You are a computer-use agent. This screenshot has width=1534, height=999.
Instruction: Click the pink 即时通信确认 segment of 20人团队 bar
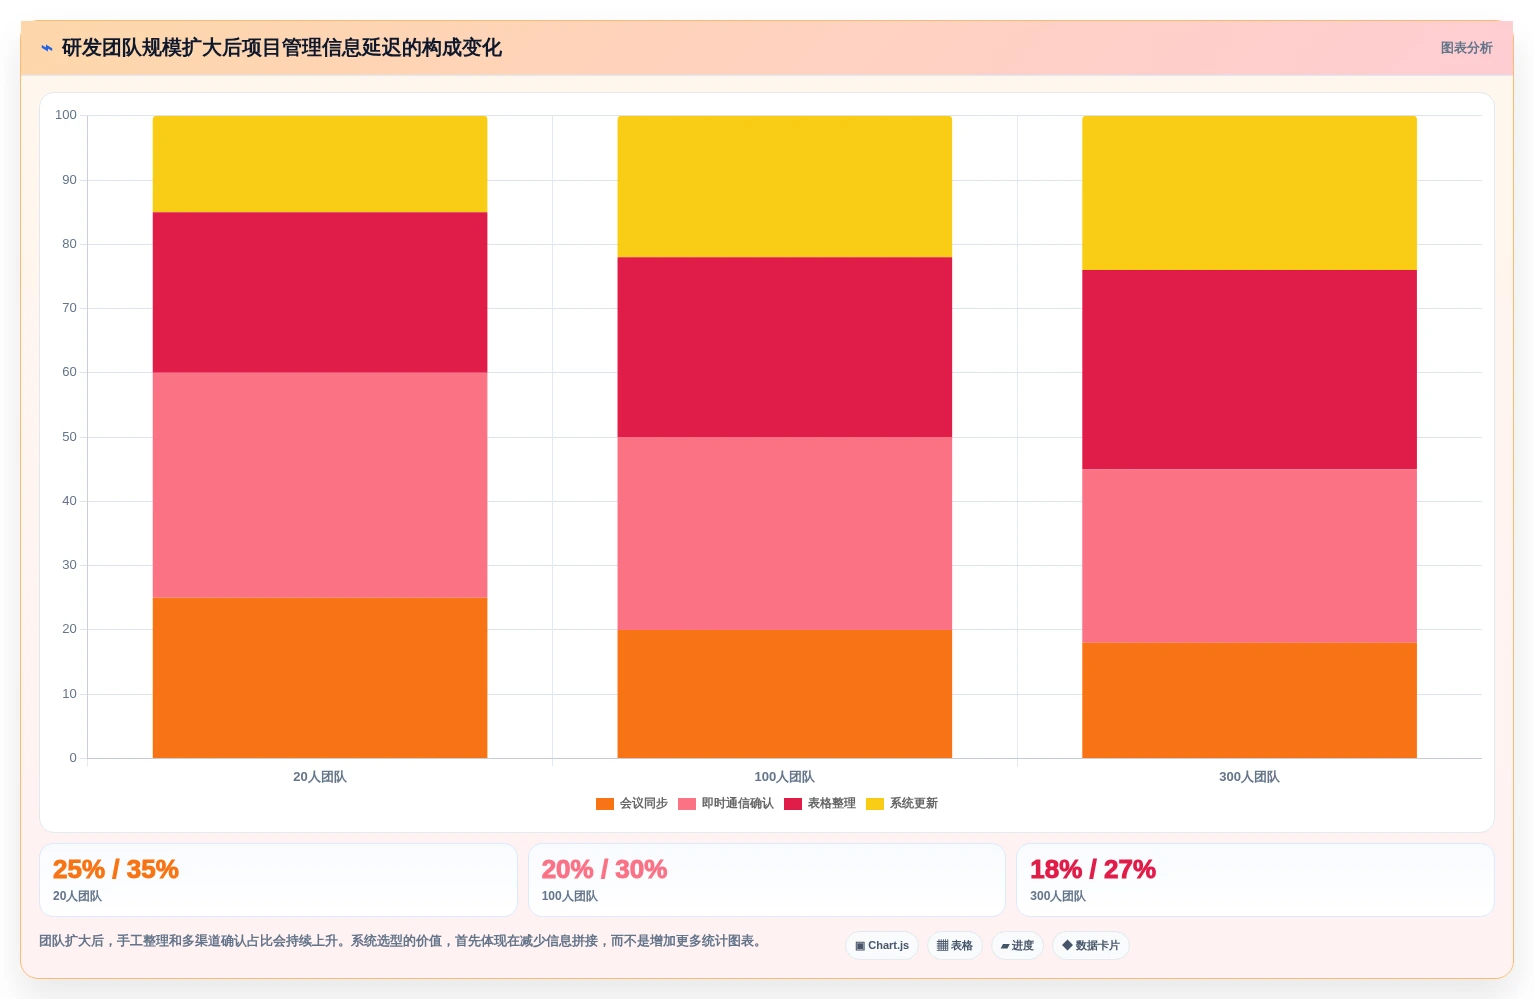pyautogui.click(x=320, y=485)
